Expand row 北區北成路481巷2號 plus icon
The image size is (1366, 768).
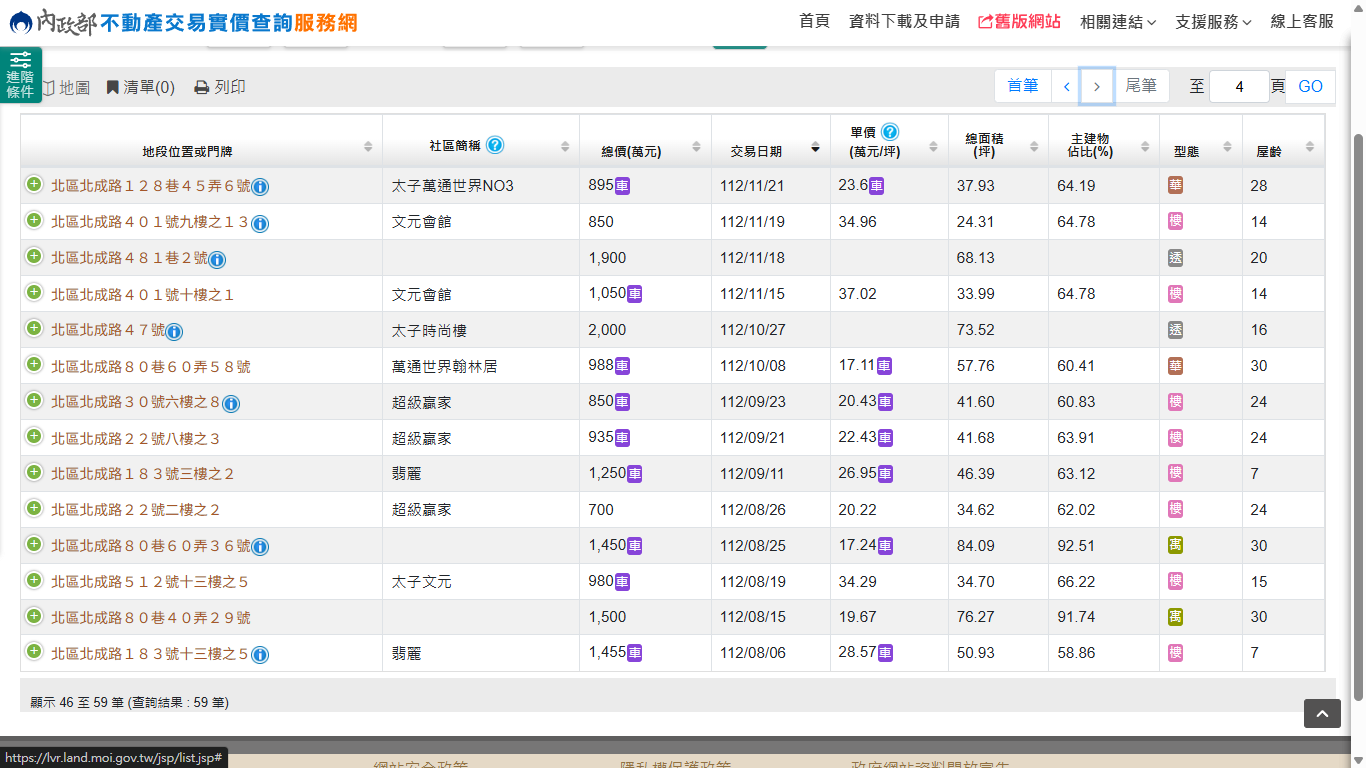coord(34,256)
